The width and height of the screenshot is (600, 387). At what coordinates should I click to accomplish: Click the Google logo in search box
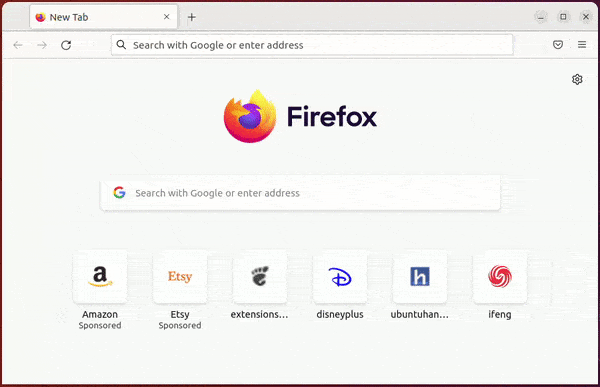[x=119, y=193]
